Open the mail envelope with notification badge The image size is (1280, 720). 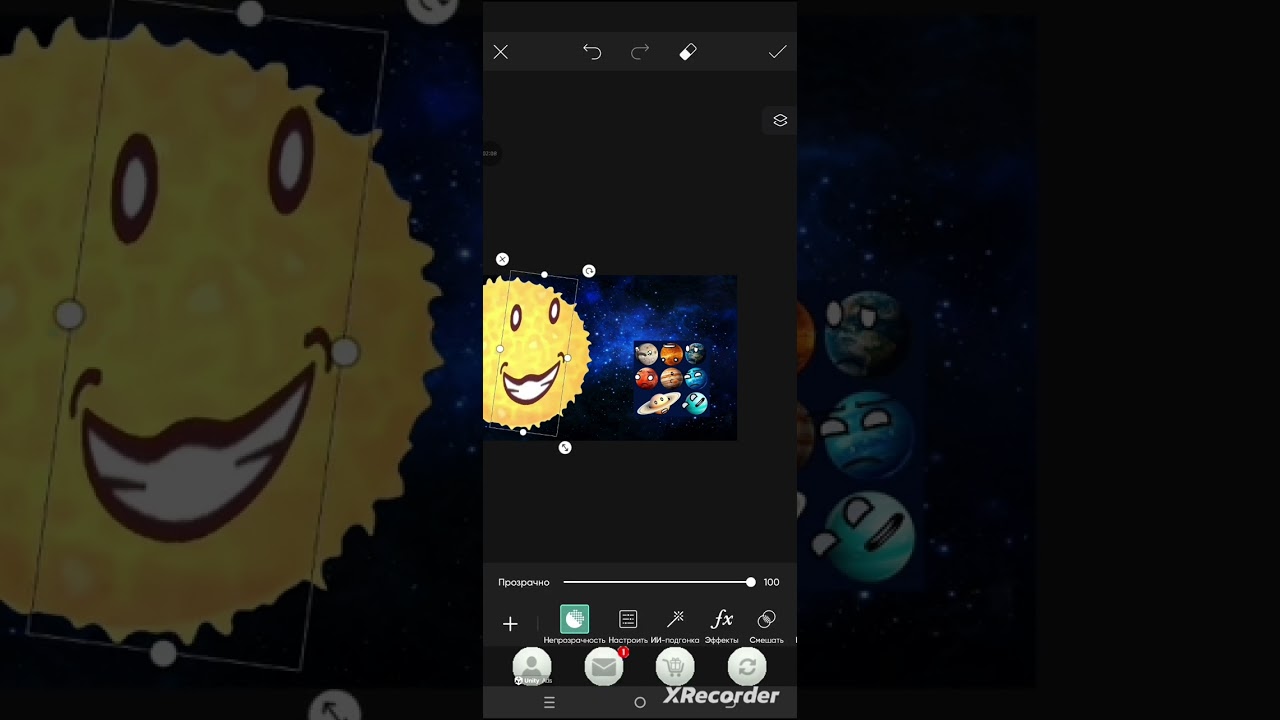(604, 667)
